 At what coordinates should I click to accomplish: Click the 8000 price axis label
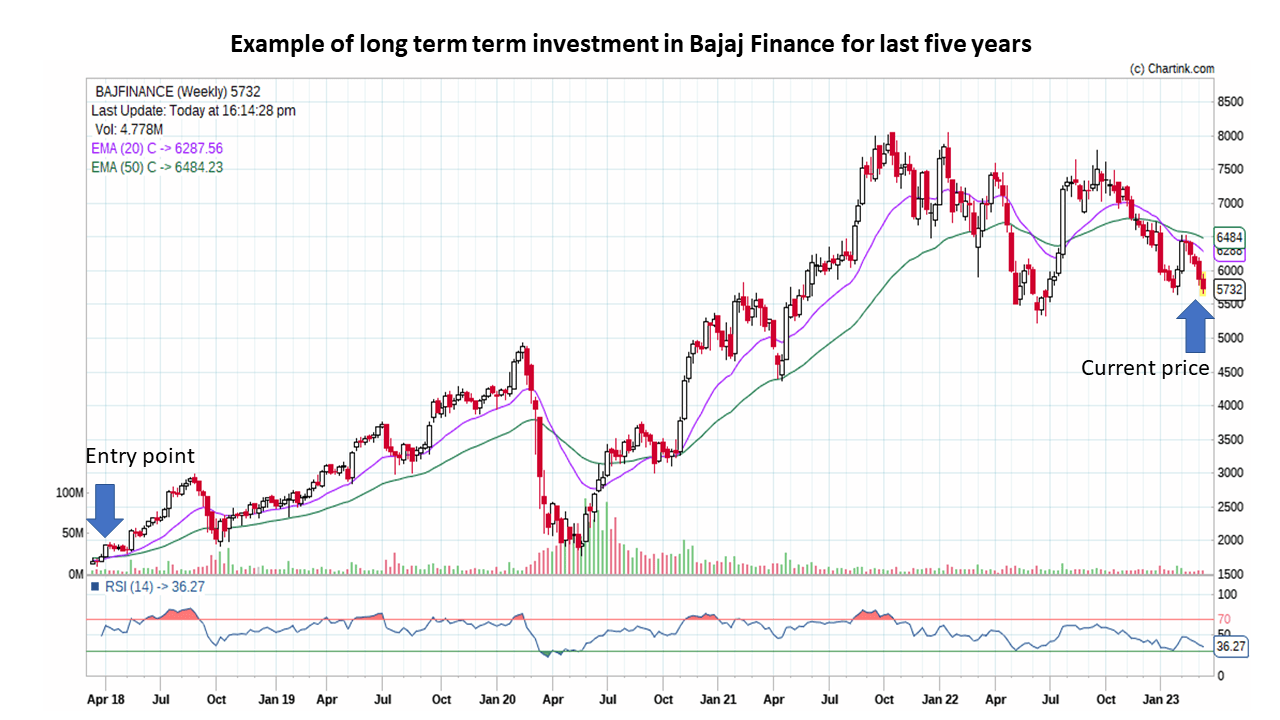1230,136
